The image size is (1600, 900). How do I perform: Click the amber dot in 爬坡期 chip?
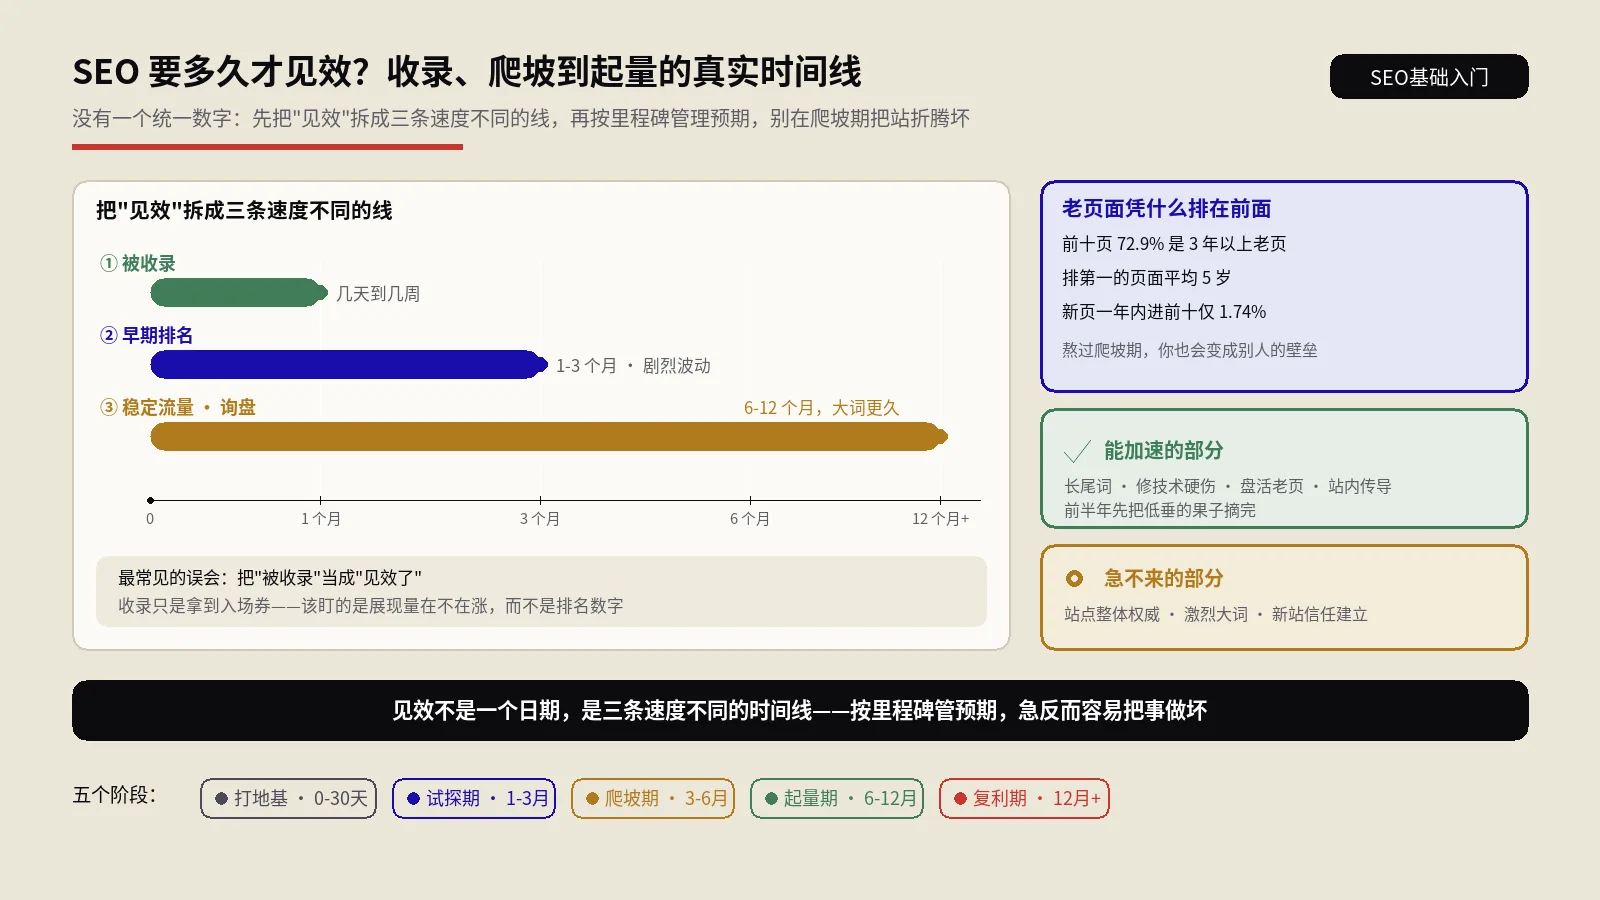[592, 798]
